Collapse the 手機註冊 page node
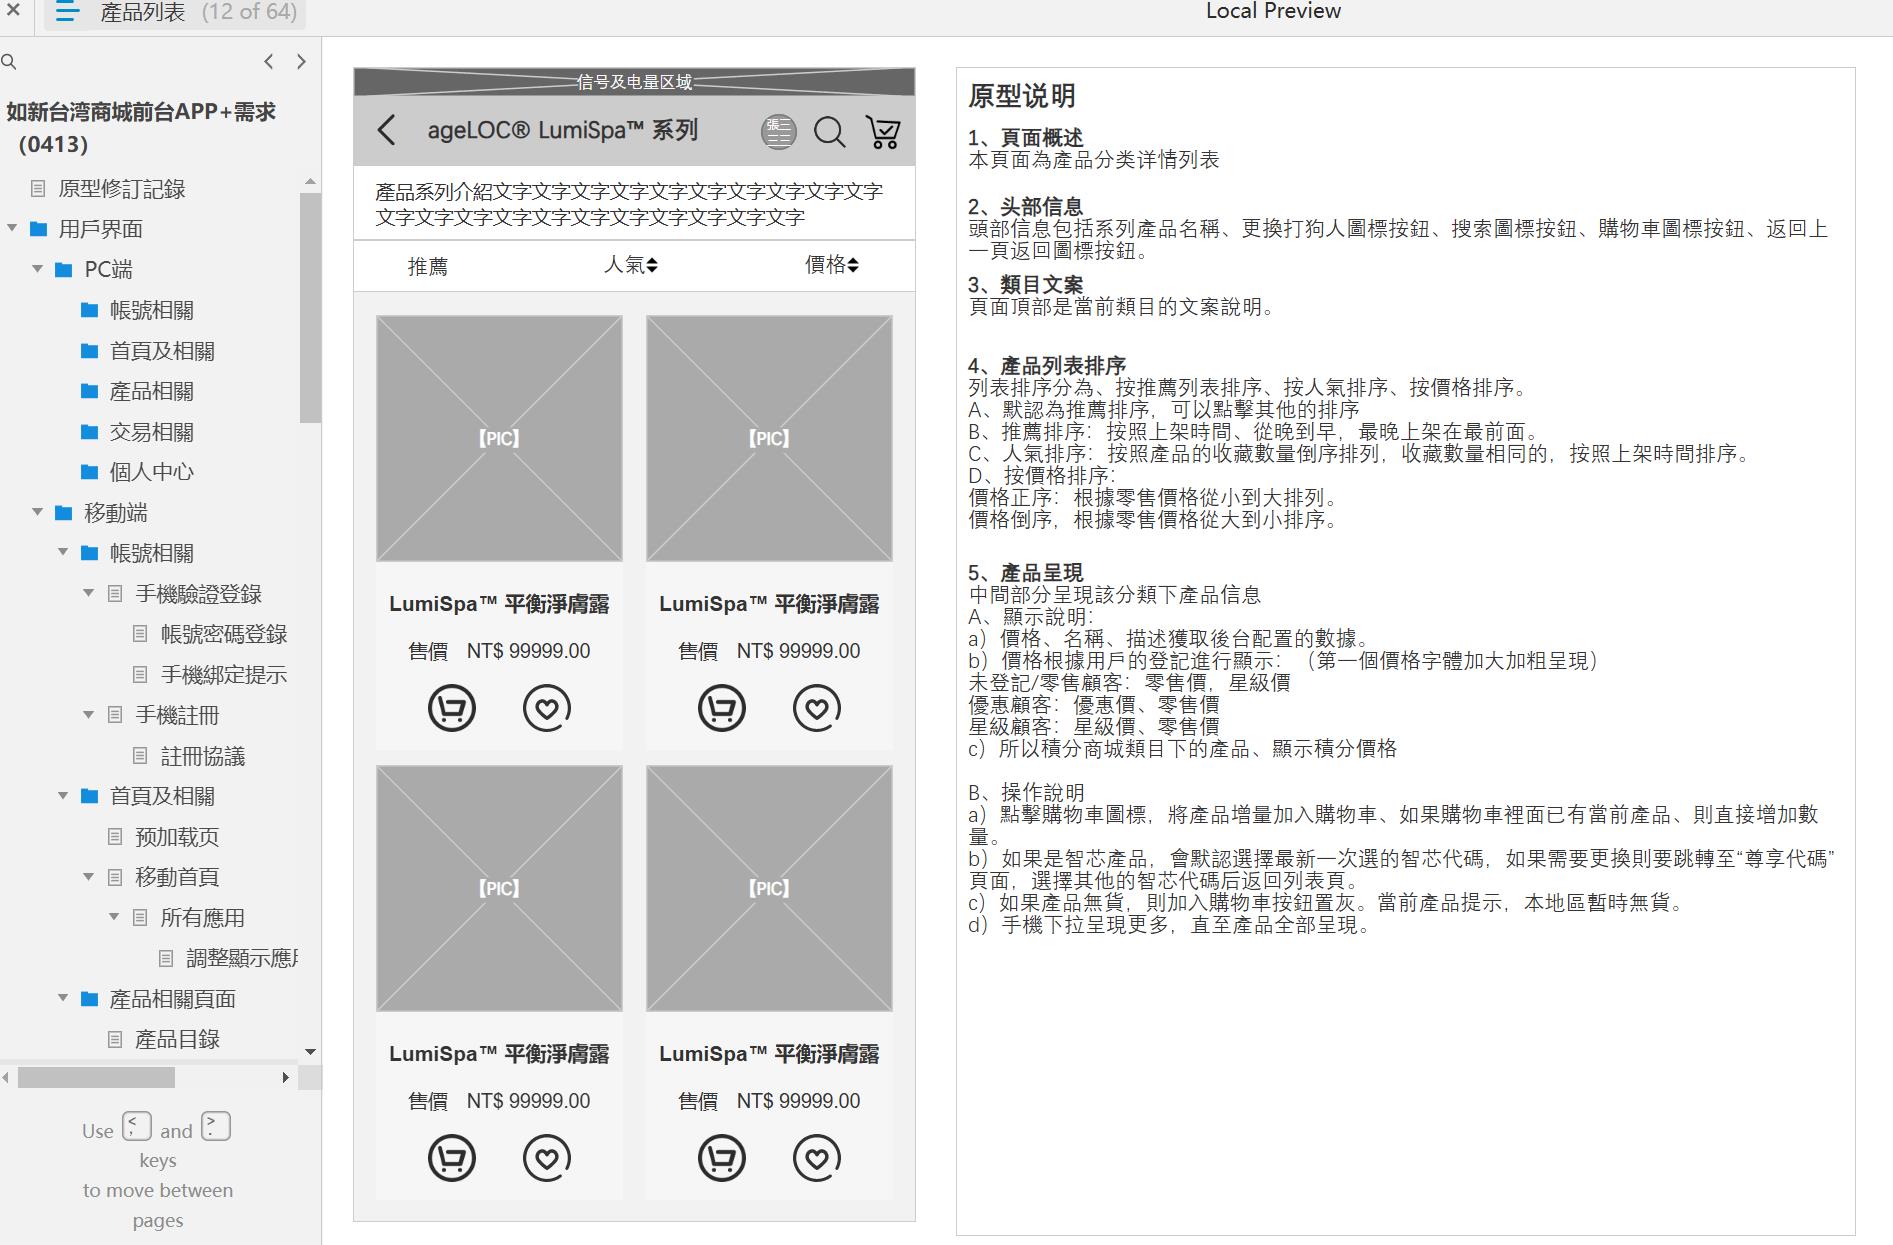The height and width of the screenshot is (1245, 1893). pyautogui.click(x=89, y=715)
